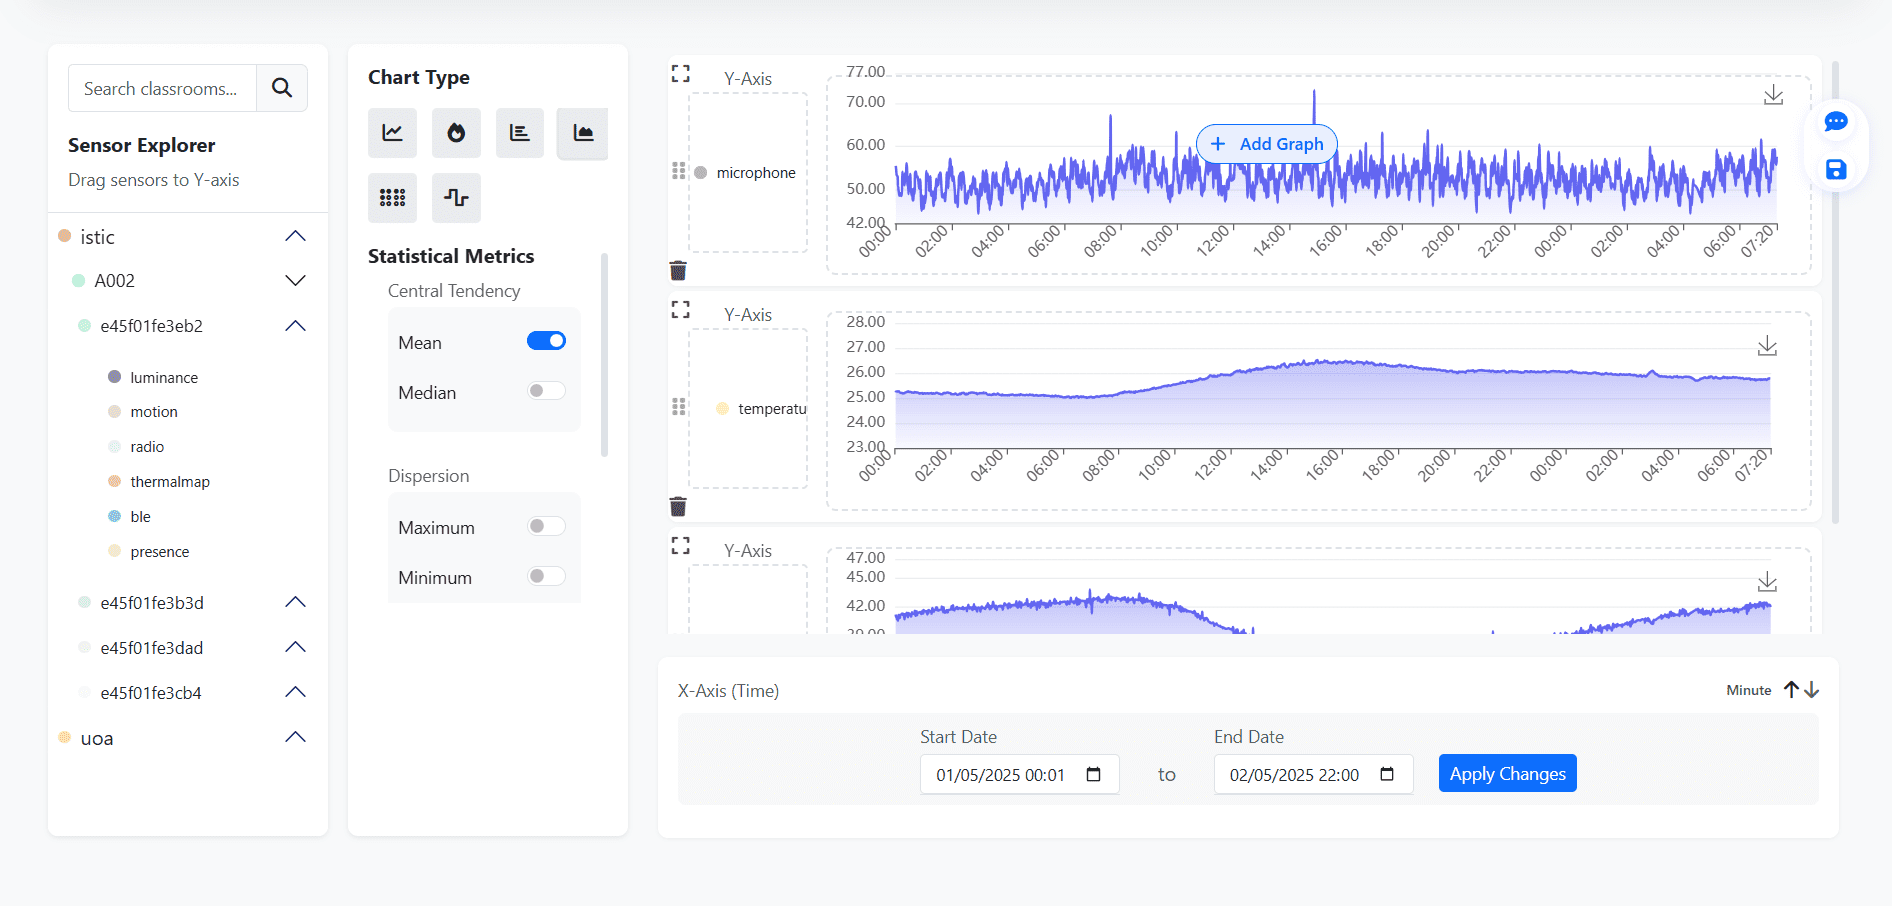The width and height of the screenshot is (1892, 906).
Task: Expand microphone graph to fullscreen
Action: 681,74
